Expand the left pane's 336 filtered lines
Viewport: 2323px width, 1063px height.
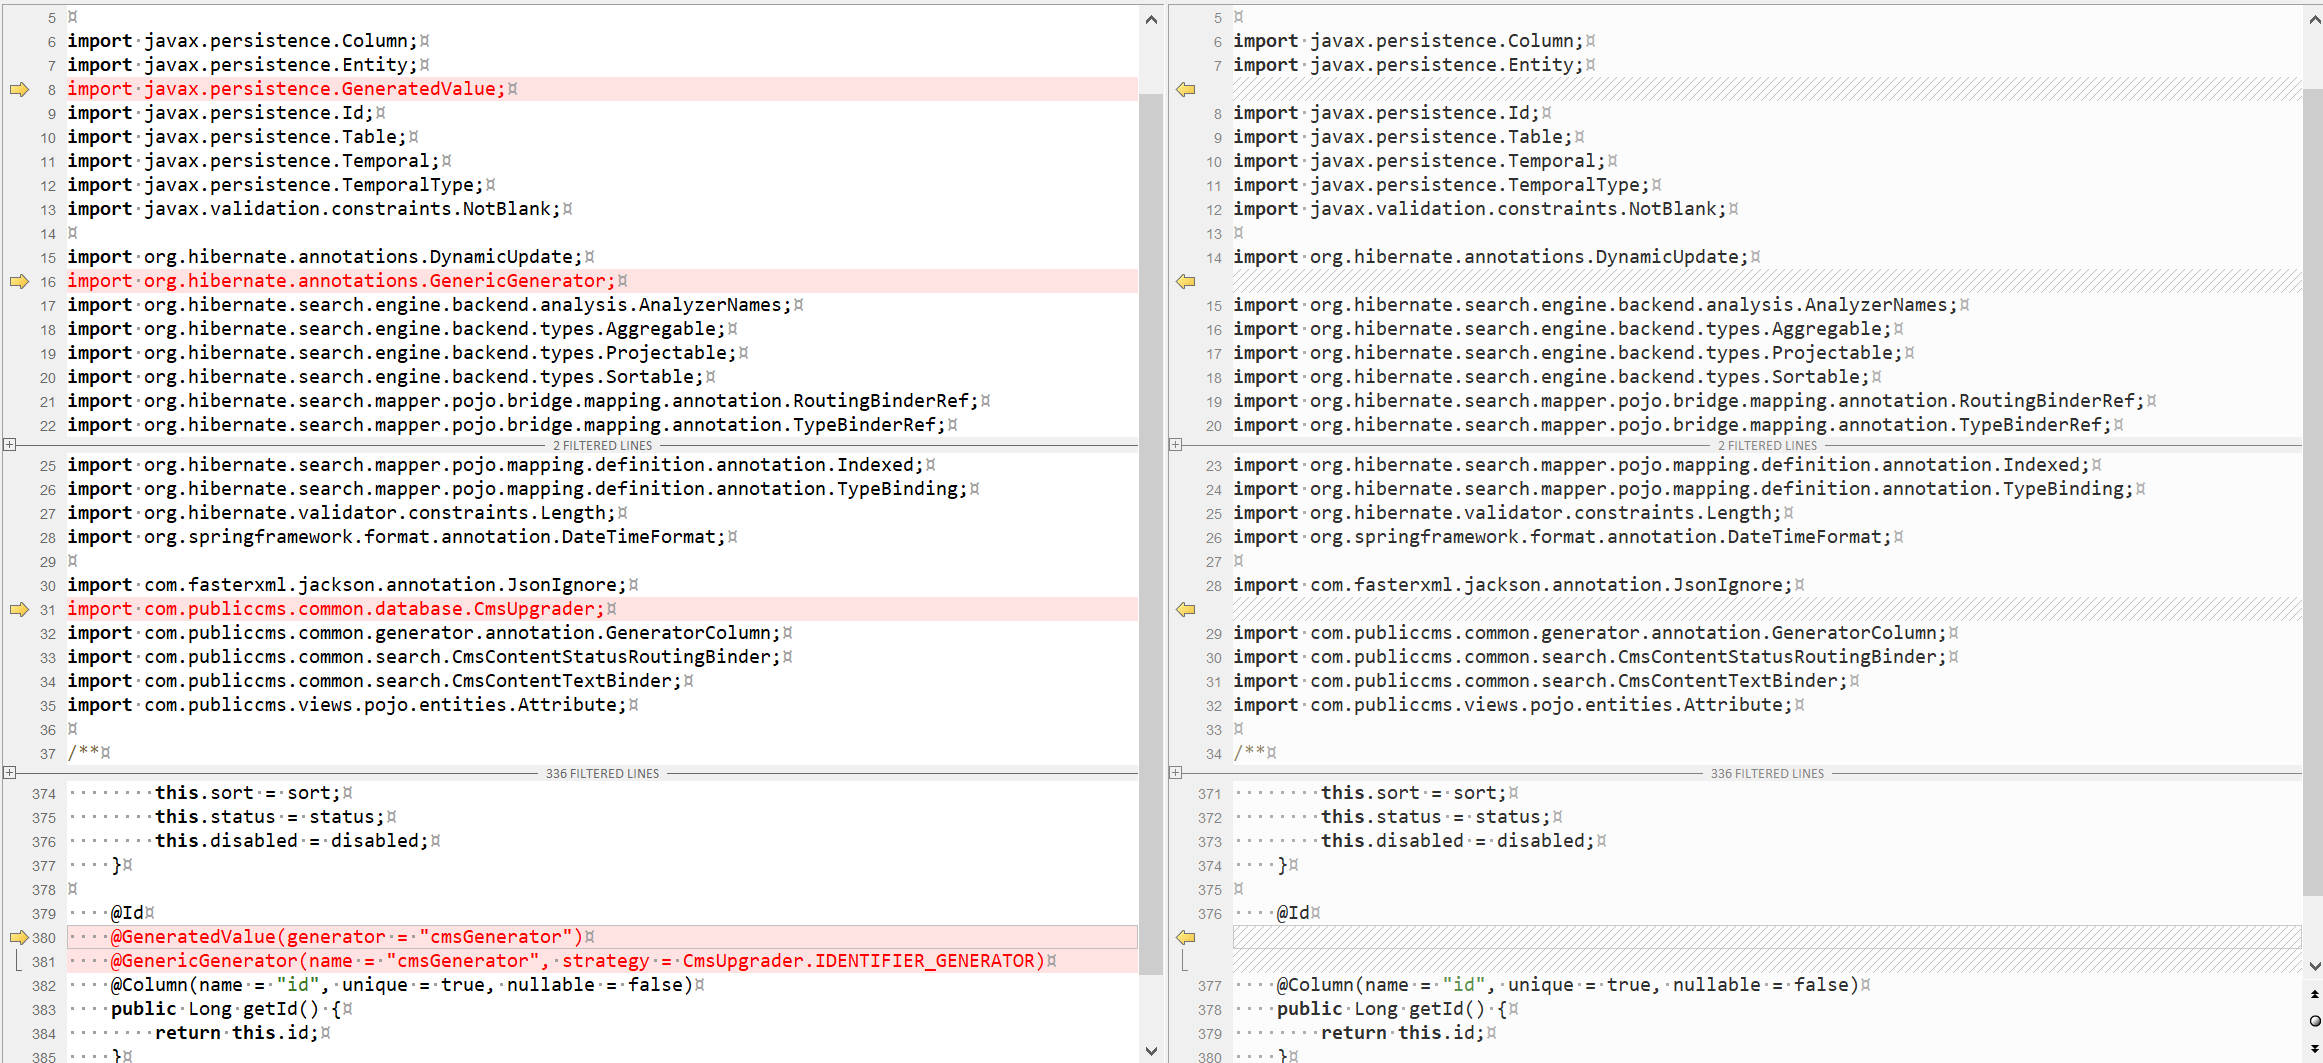tap(10, 773)
